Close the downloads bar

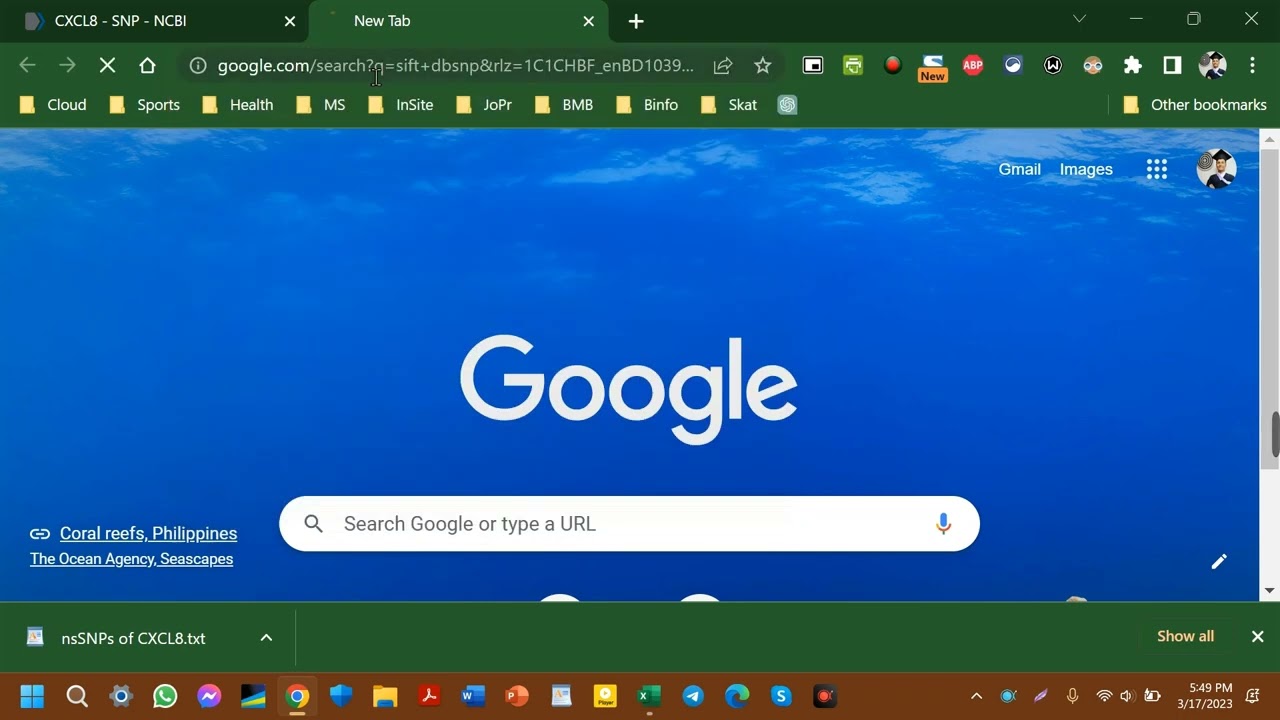pos(1258,636)
